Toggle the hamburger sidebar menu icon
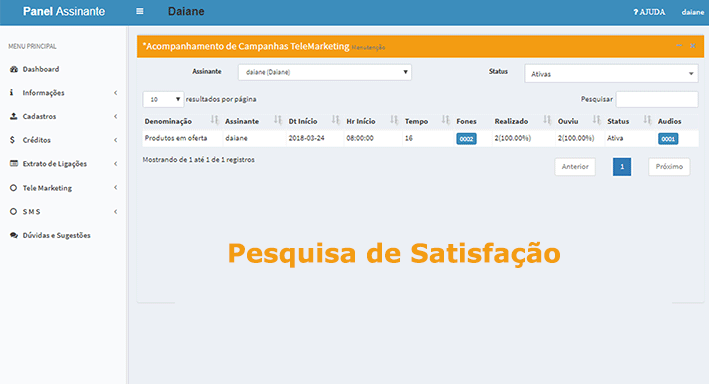Viewport: 709px width, 384px height. [140, 11]
